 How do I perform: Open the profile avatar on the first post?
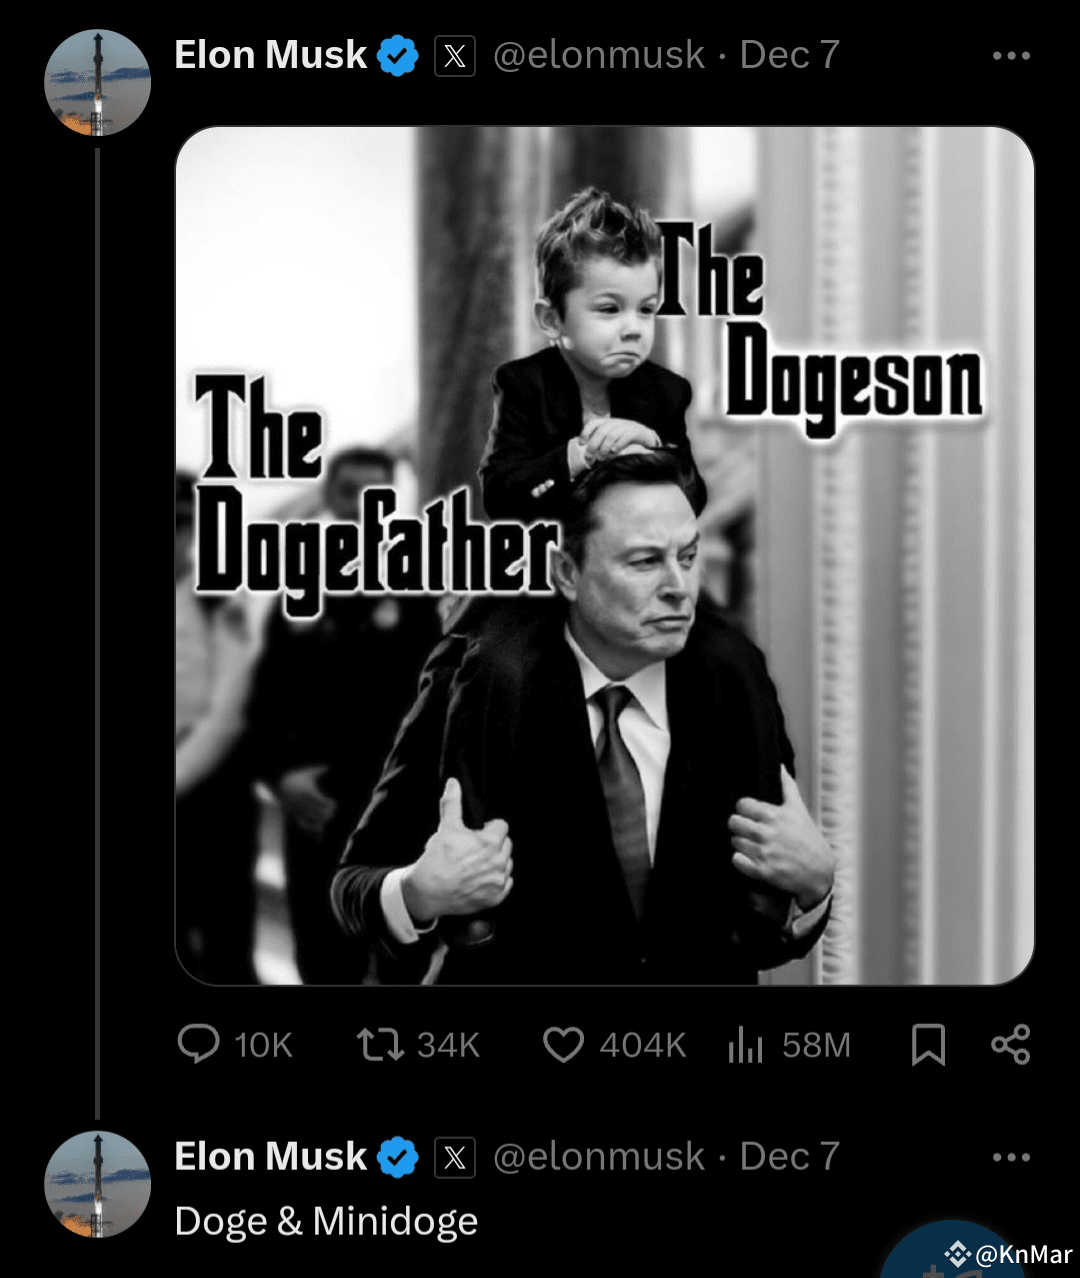coord(97,83)
